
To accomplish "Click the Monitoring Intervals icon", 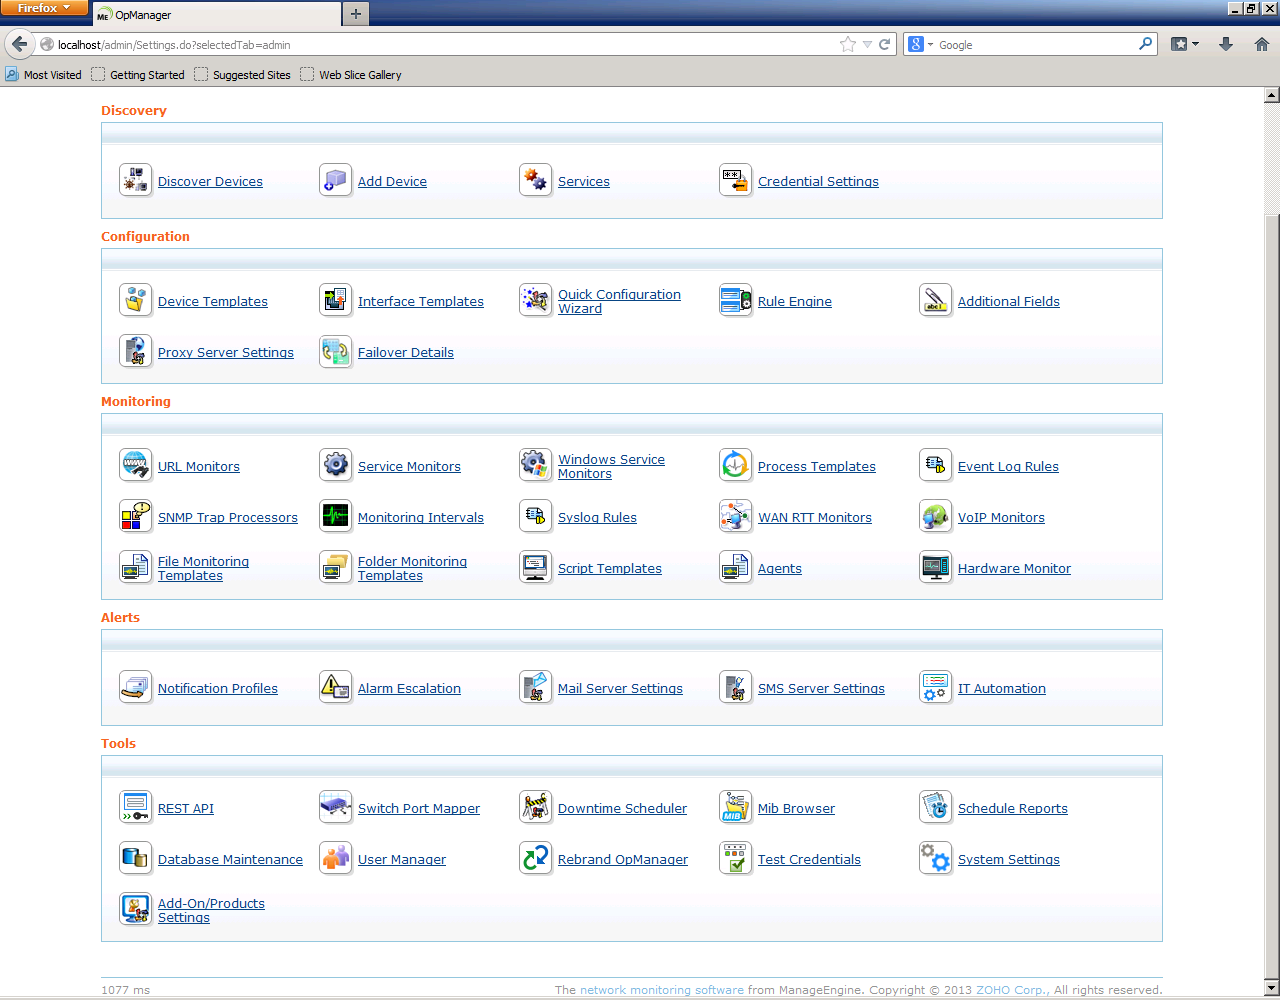I will click(x=335, y=516).
